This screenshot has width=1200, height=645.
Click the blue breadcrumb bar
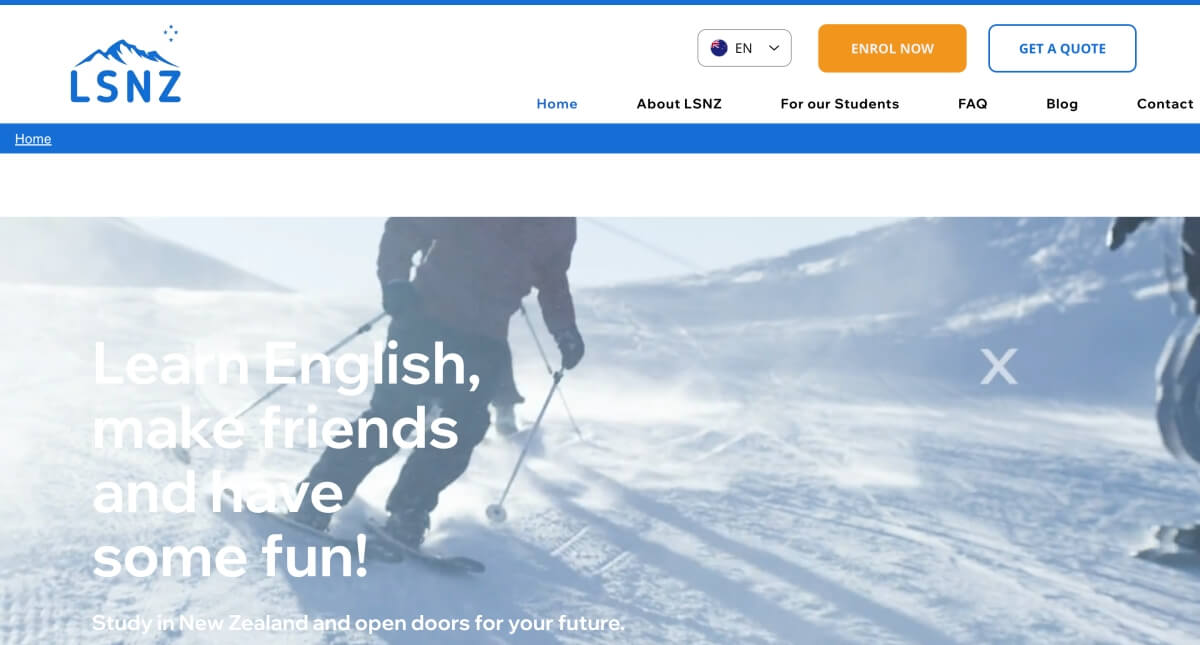click(600, 139)
